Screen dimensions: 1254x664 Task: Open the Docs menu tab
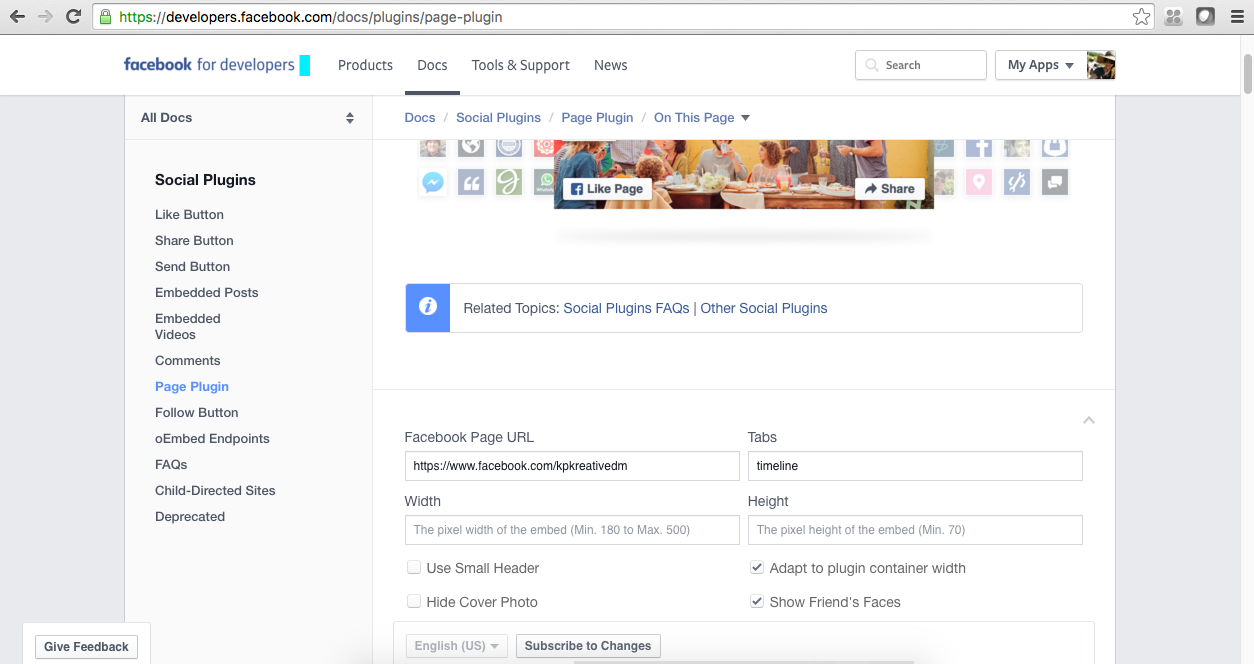click(x=432, y=65)
